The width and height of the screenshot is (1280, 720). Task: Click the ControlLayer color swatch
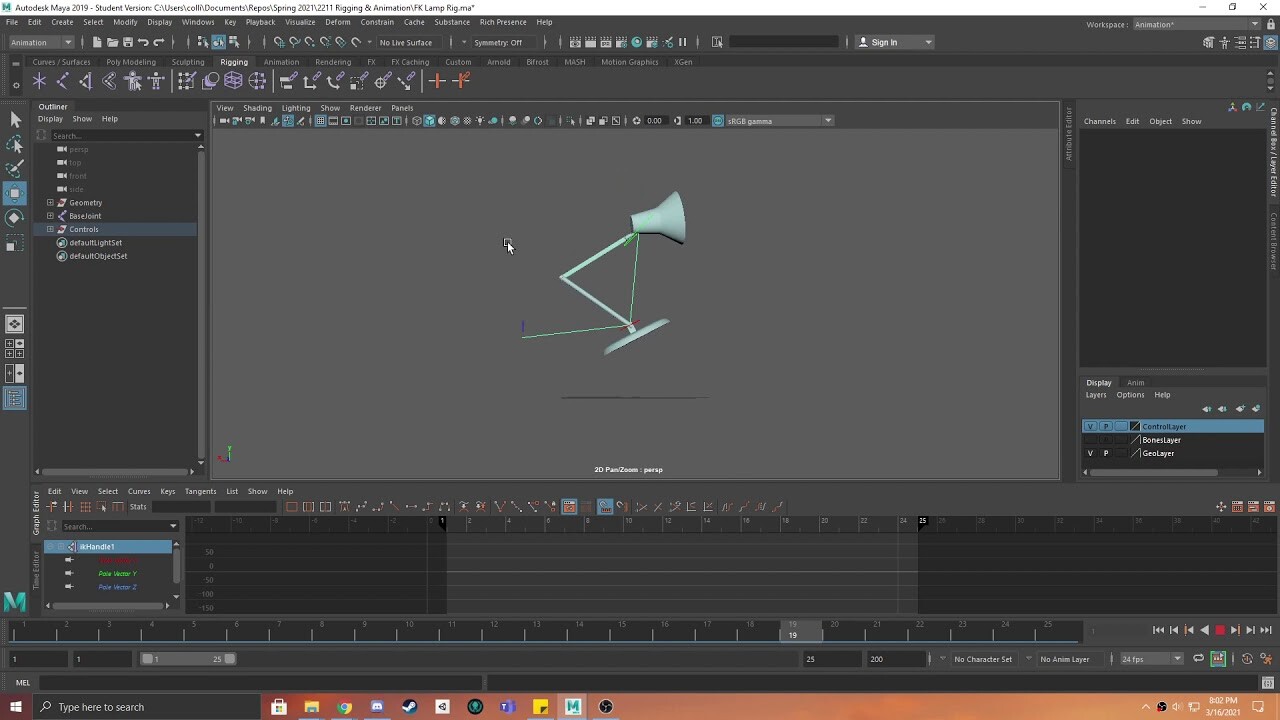1134,426
